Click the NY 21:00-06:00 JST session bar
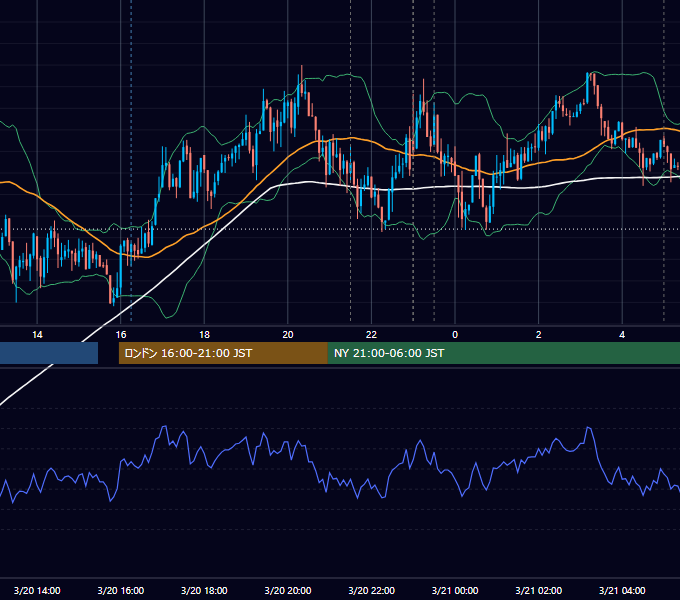The image size is (680, 600). (x=503, y=353)
